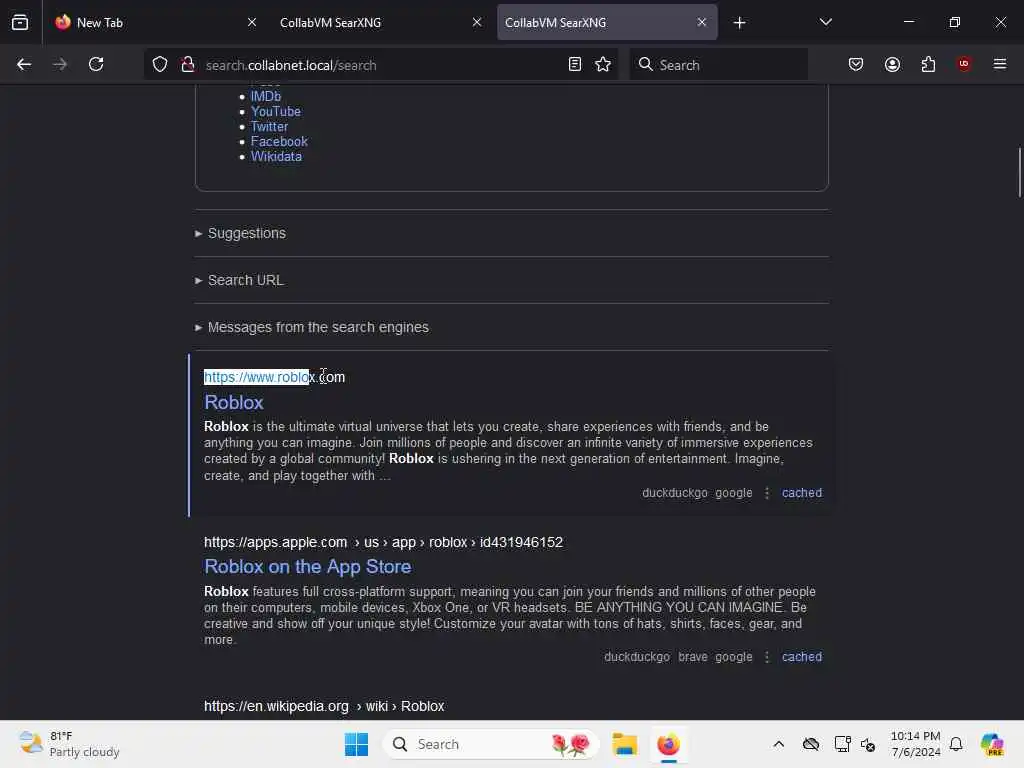Open the weather widget showing 81°F
The width and height of the screenshot is (1024, 768).
69,744
